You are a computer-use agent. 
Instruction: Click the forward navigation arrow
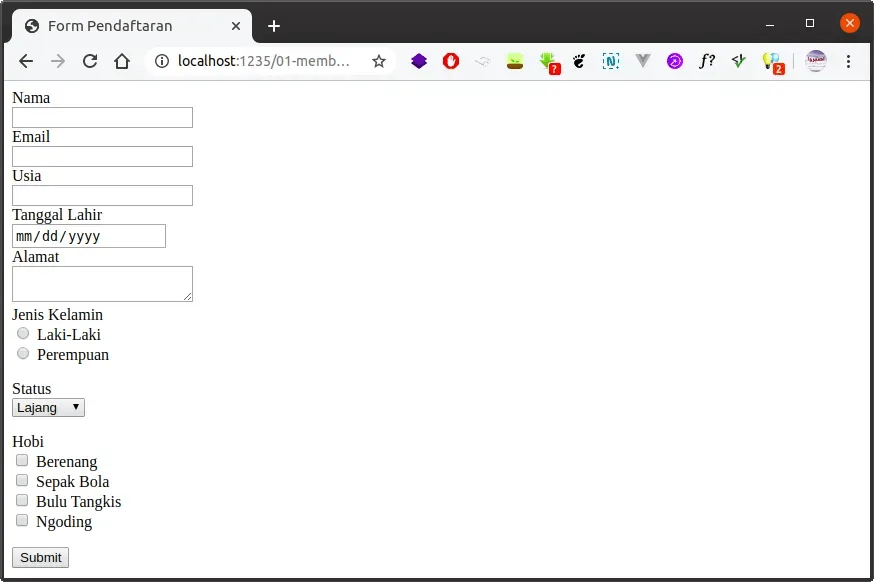pos(57,61)
